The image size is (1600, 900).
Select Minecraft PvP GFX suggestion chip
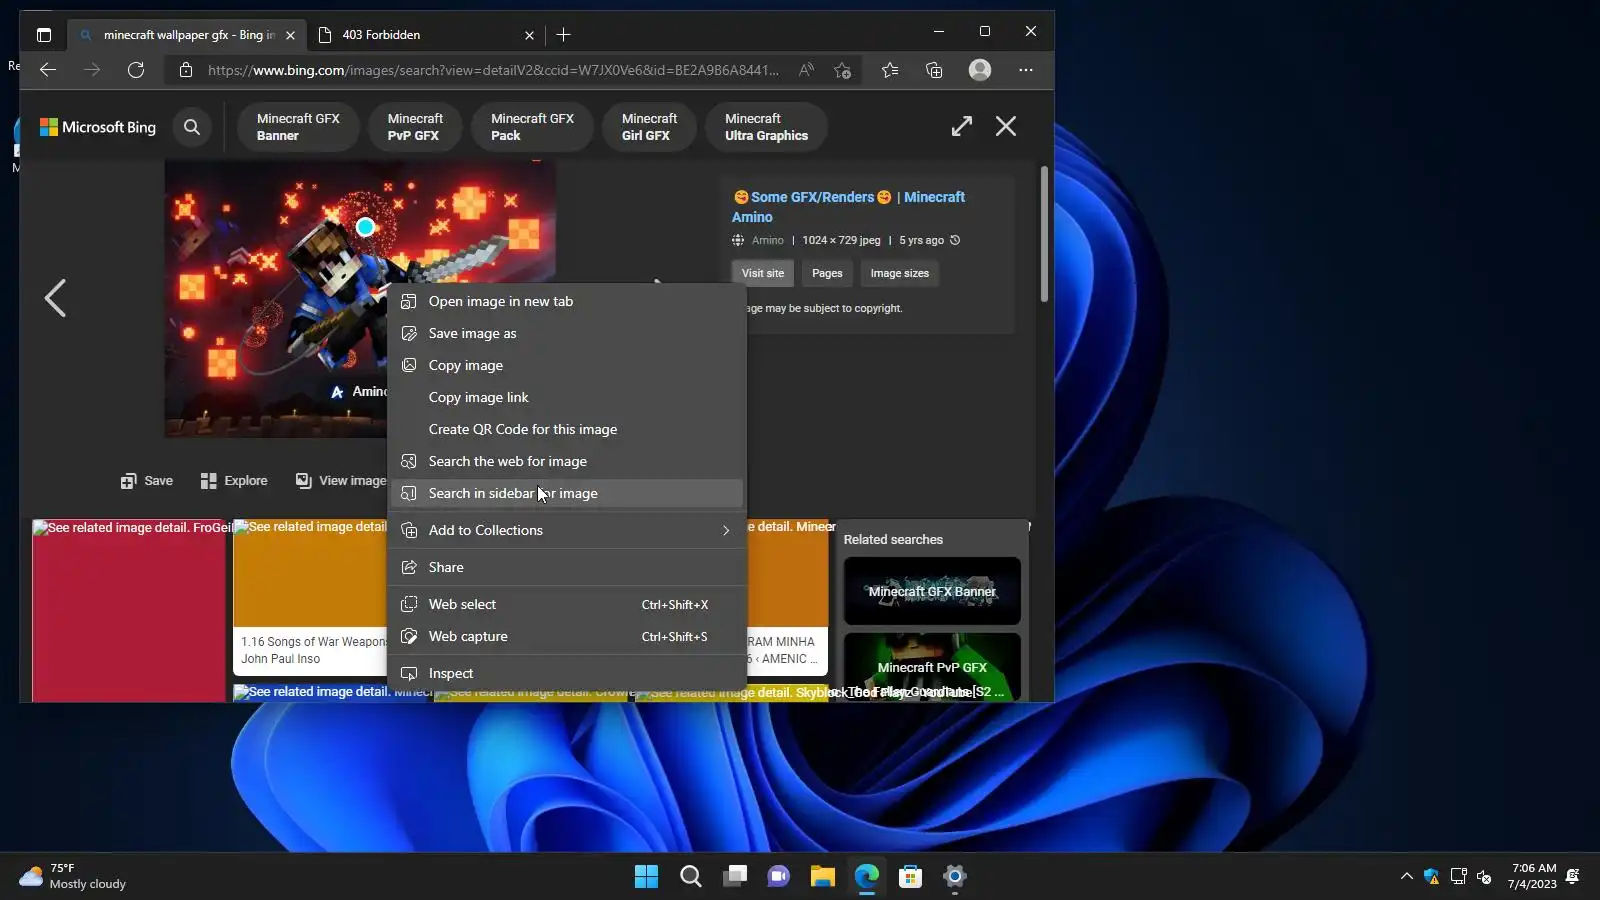[415, 127]
